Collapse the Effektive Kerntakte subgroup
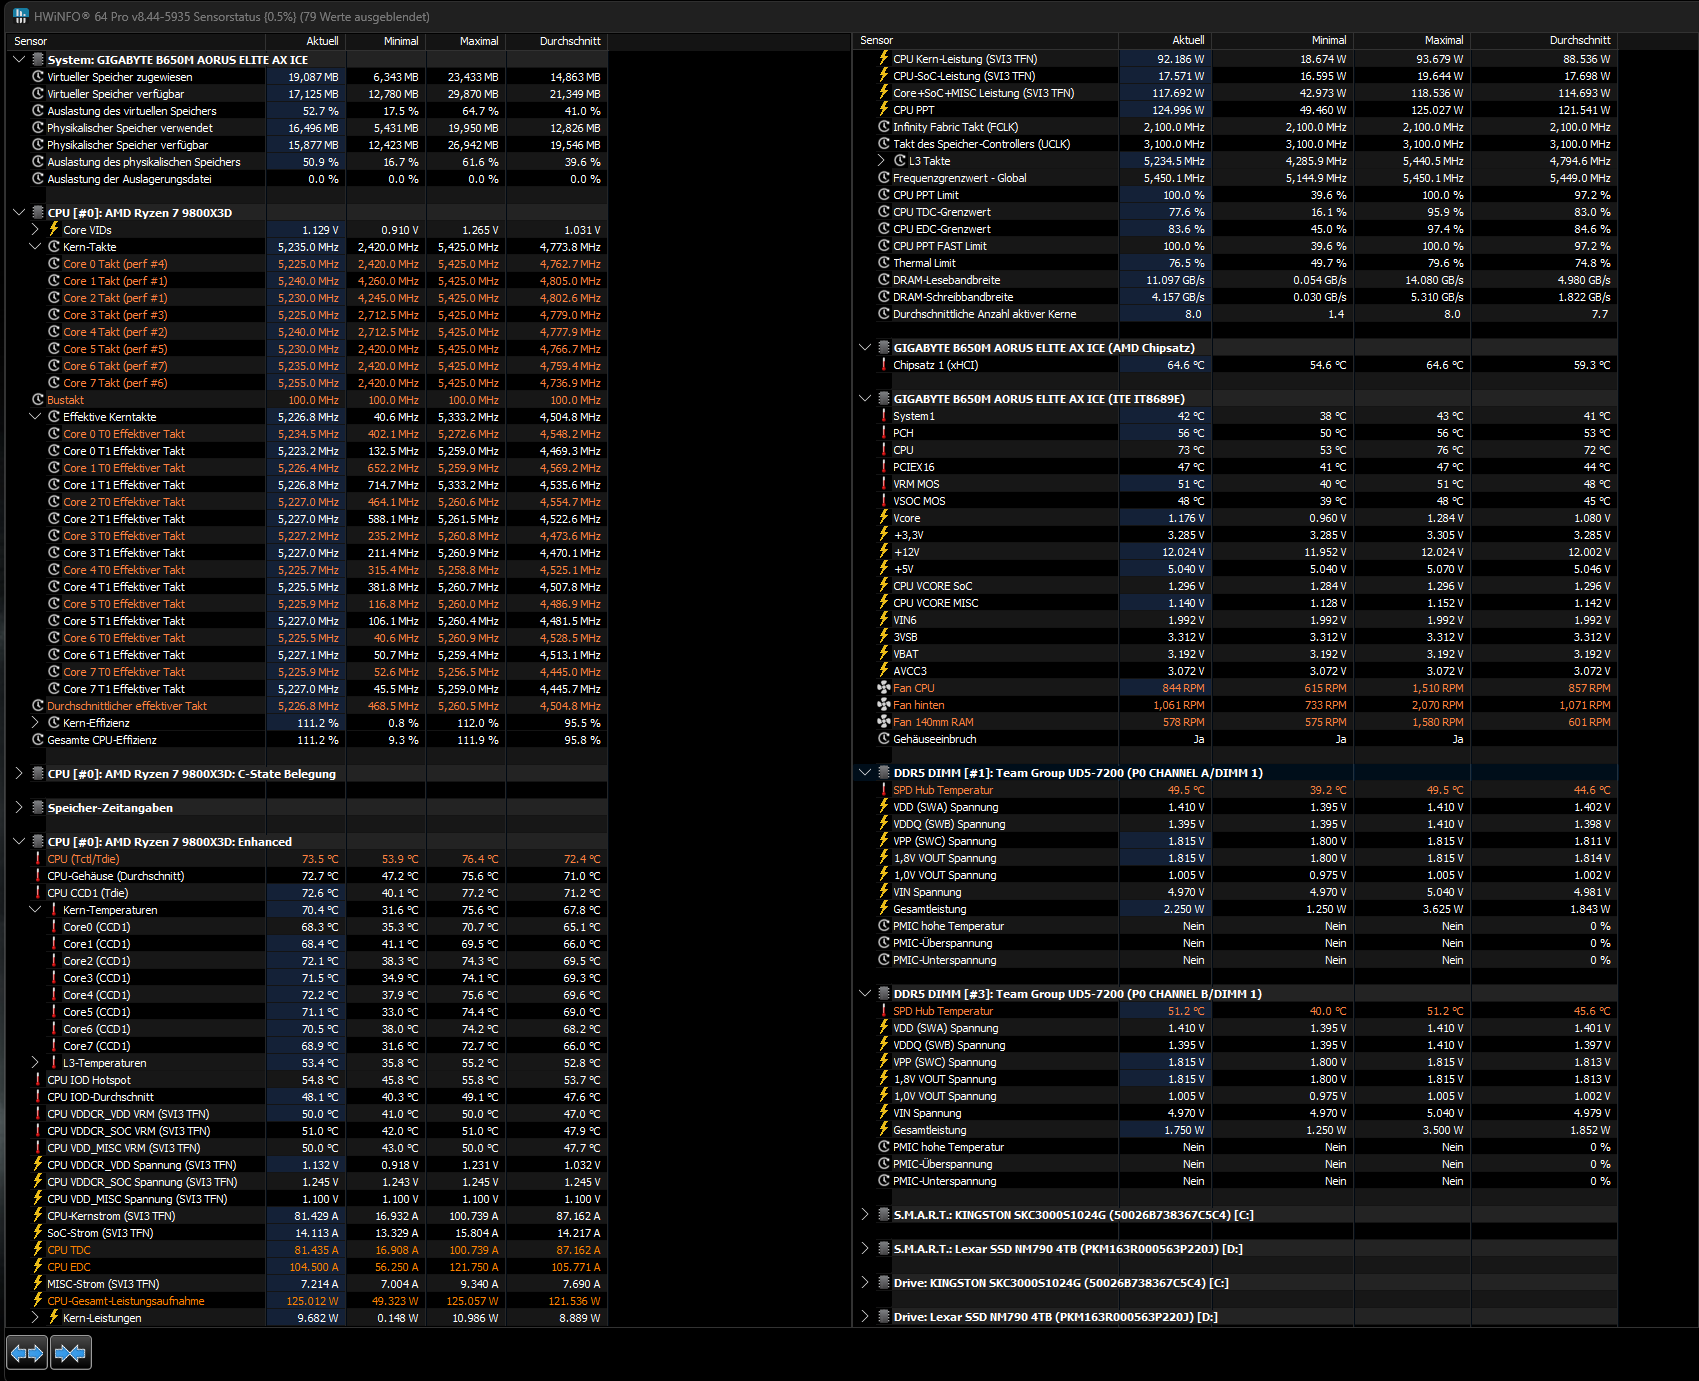The width and height of the screenshot is (1699, 1381). 35,417
